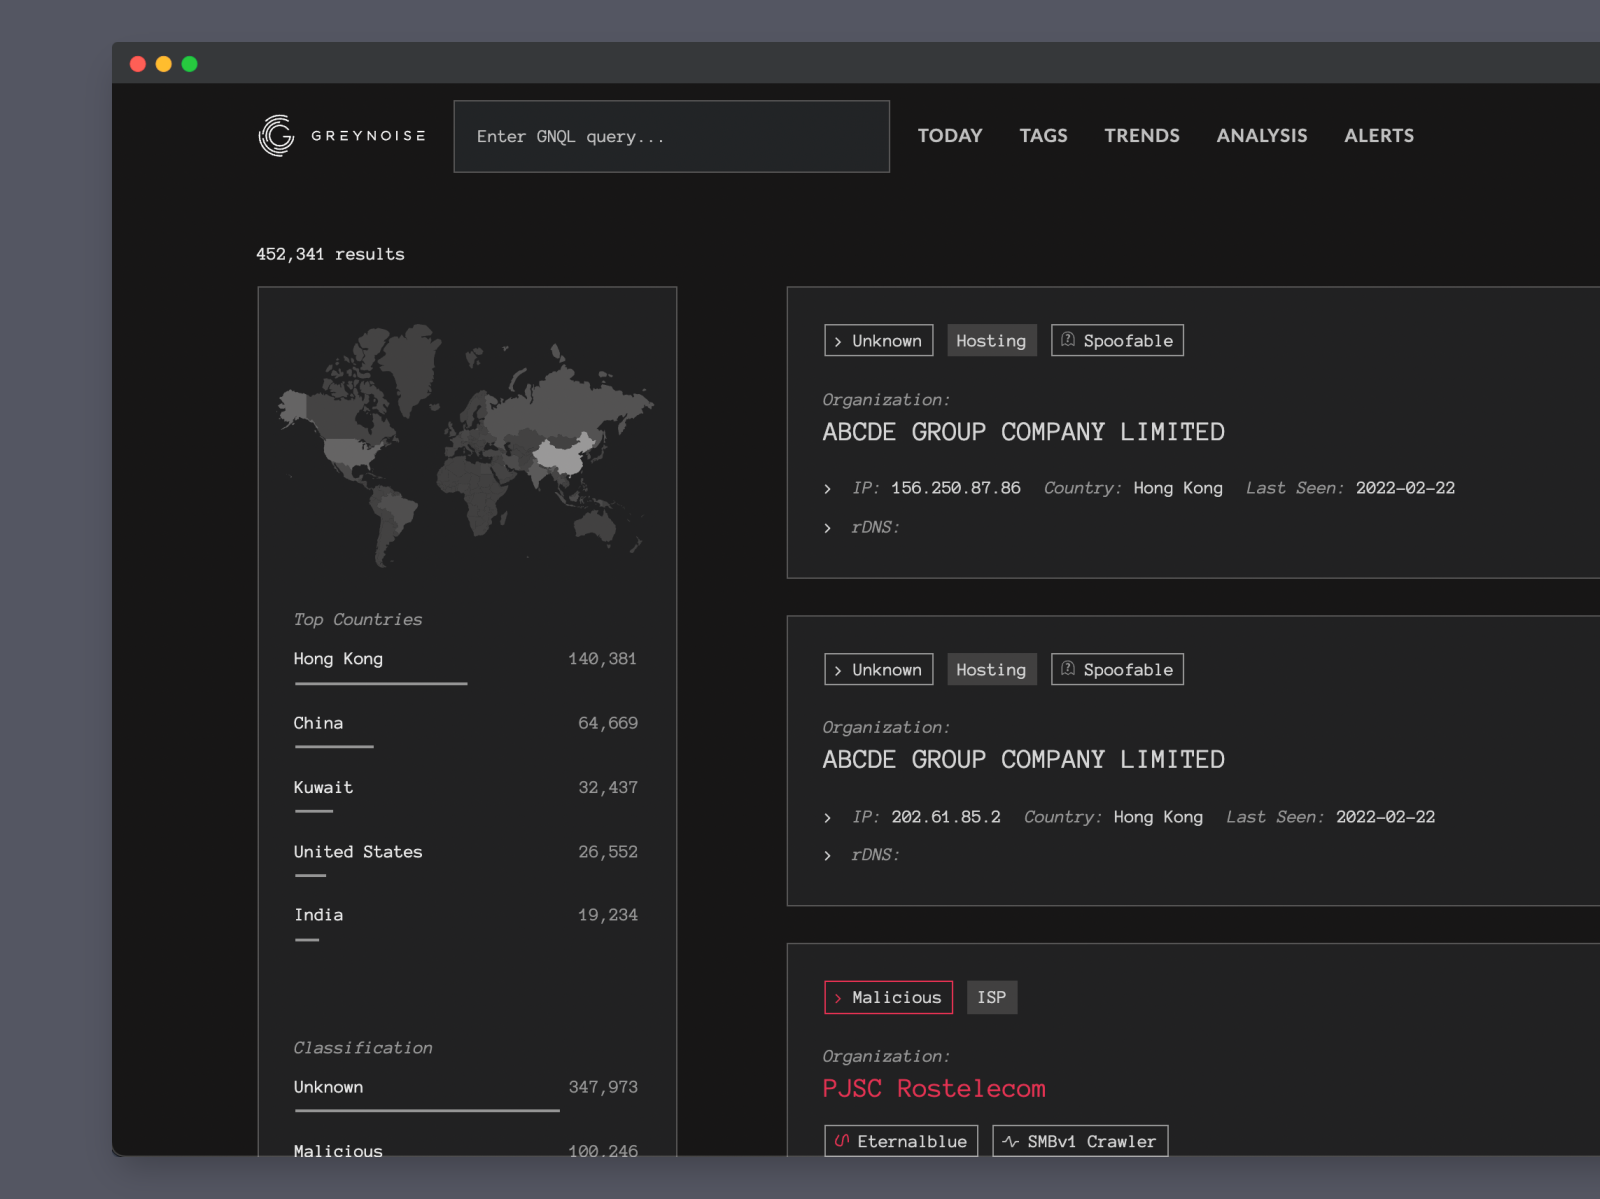Click the GreyNoise logo icon
1600x1199 pixels.
(x=276, y=136)
